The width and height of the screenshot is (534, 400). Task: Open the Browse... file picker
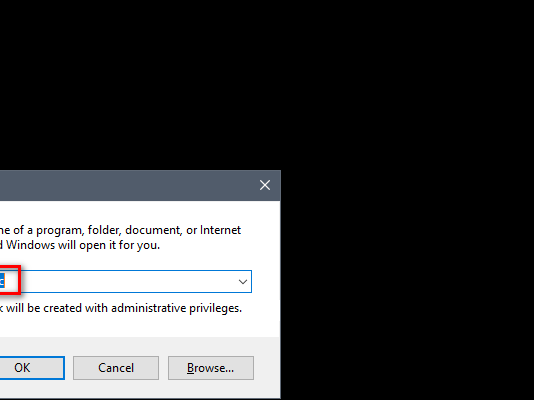coord(211,368)
